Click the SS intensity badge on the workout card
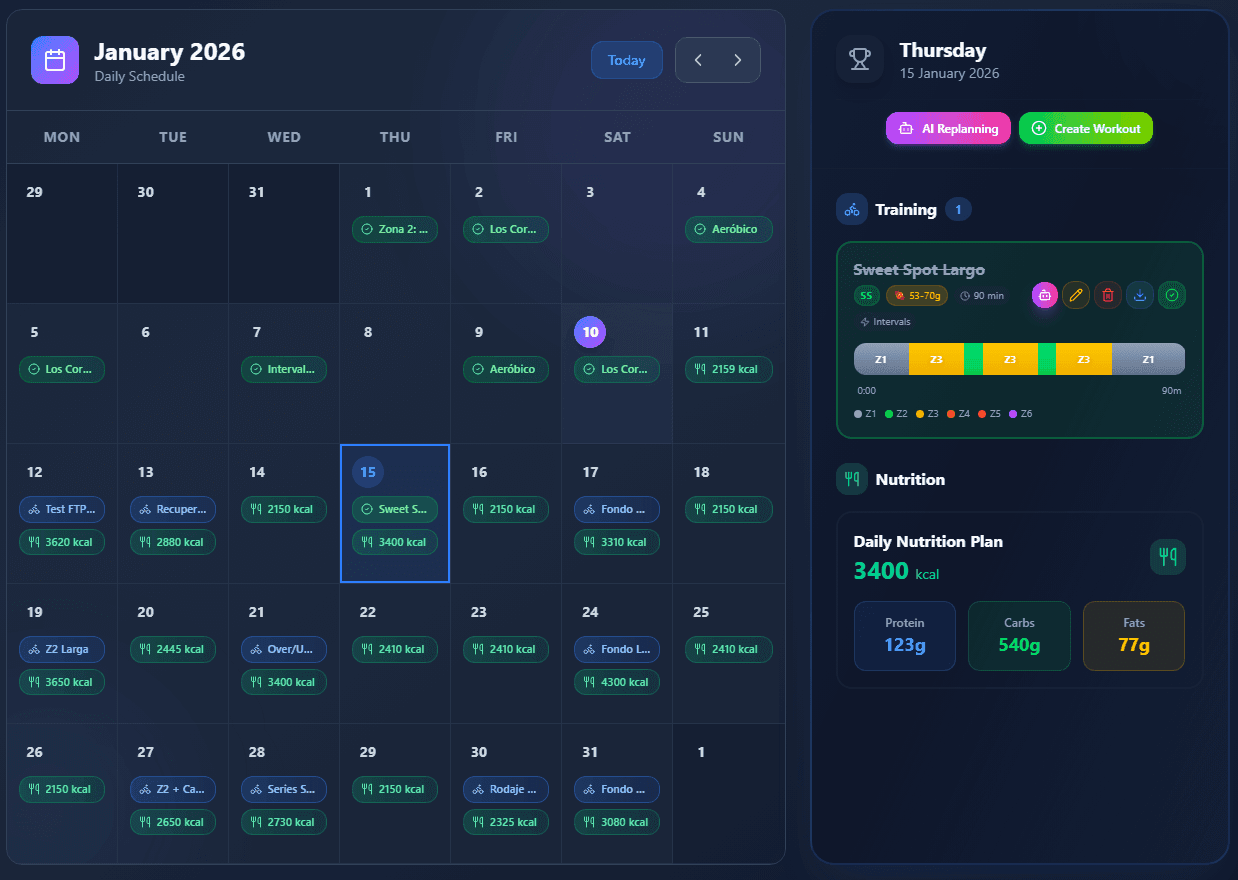1238x880 pixels. (866, 295)
